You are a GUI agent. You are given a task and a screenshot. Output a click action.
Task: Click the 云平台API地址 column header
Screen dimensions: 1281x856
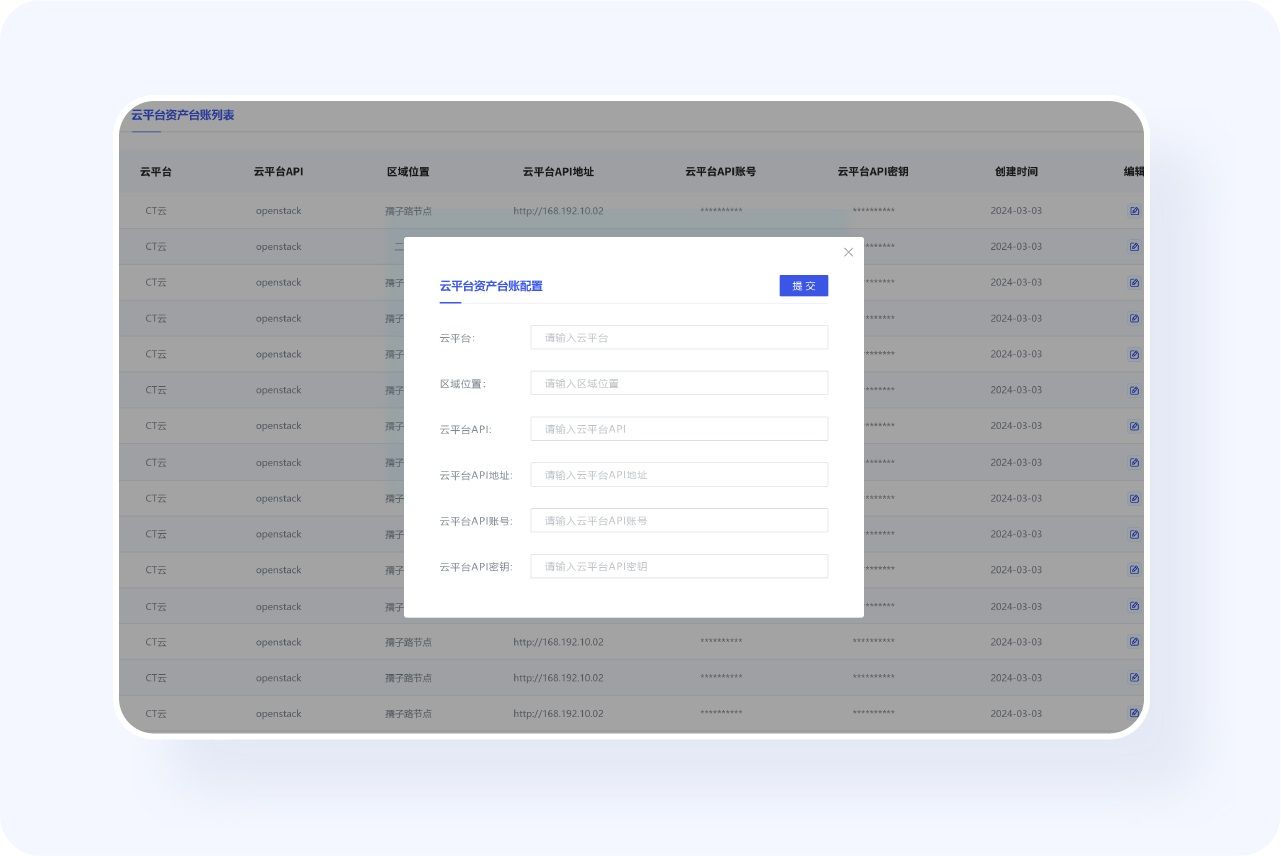pos(558,172)
